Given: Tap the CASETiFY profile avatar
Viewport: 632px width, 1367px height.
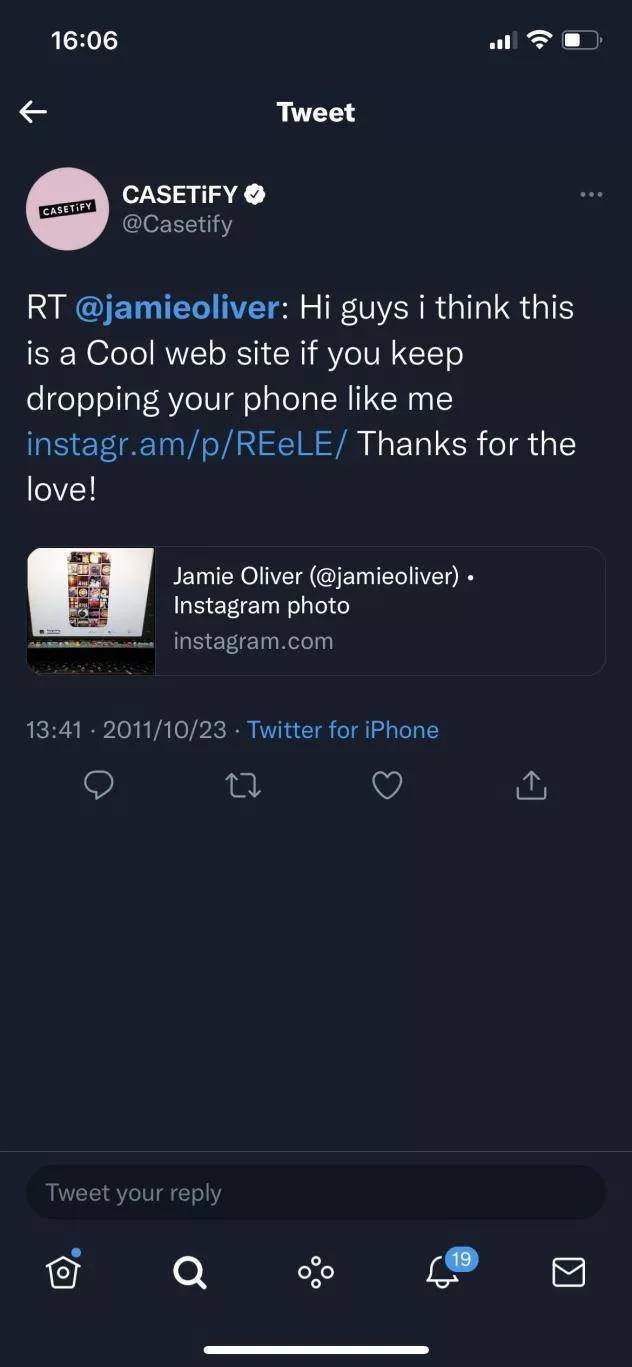Looking at the screenshot, I should coord(67,208).
